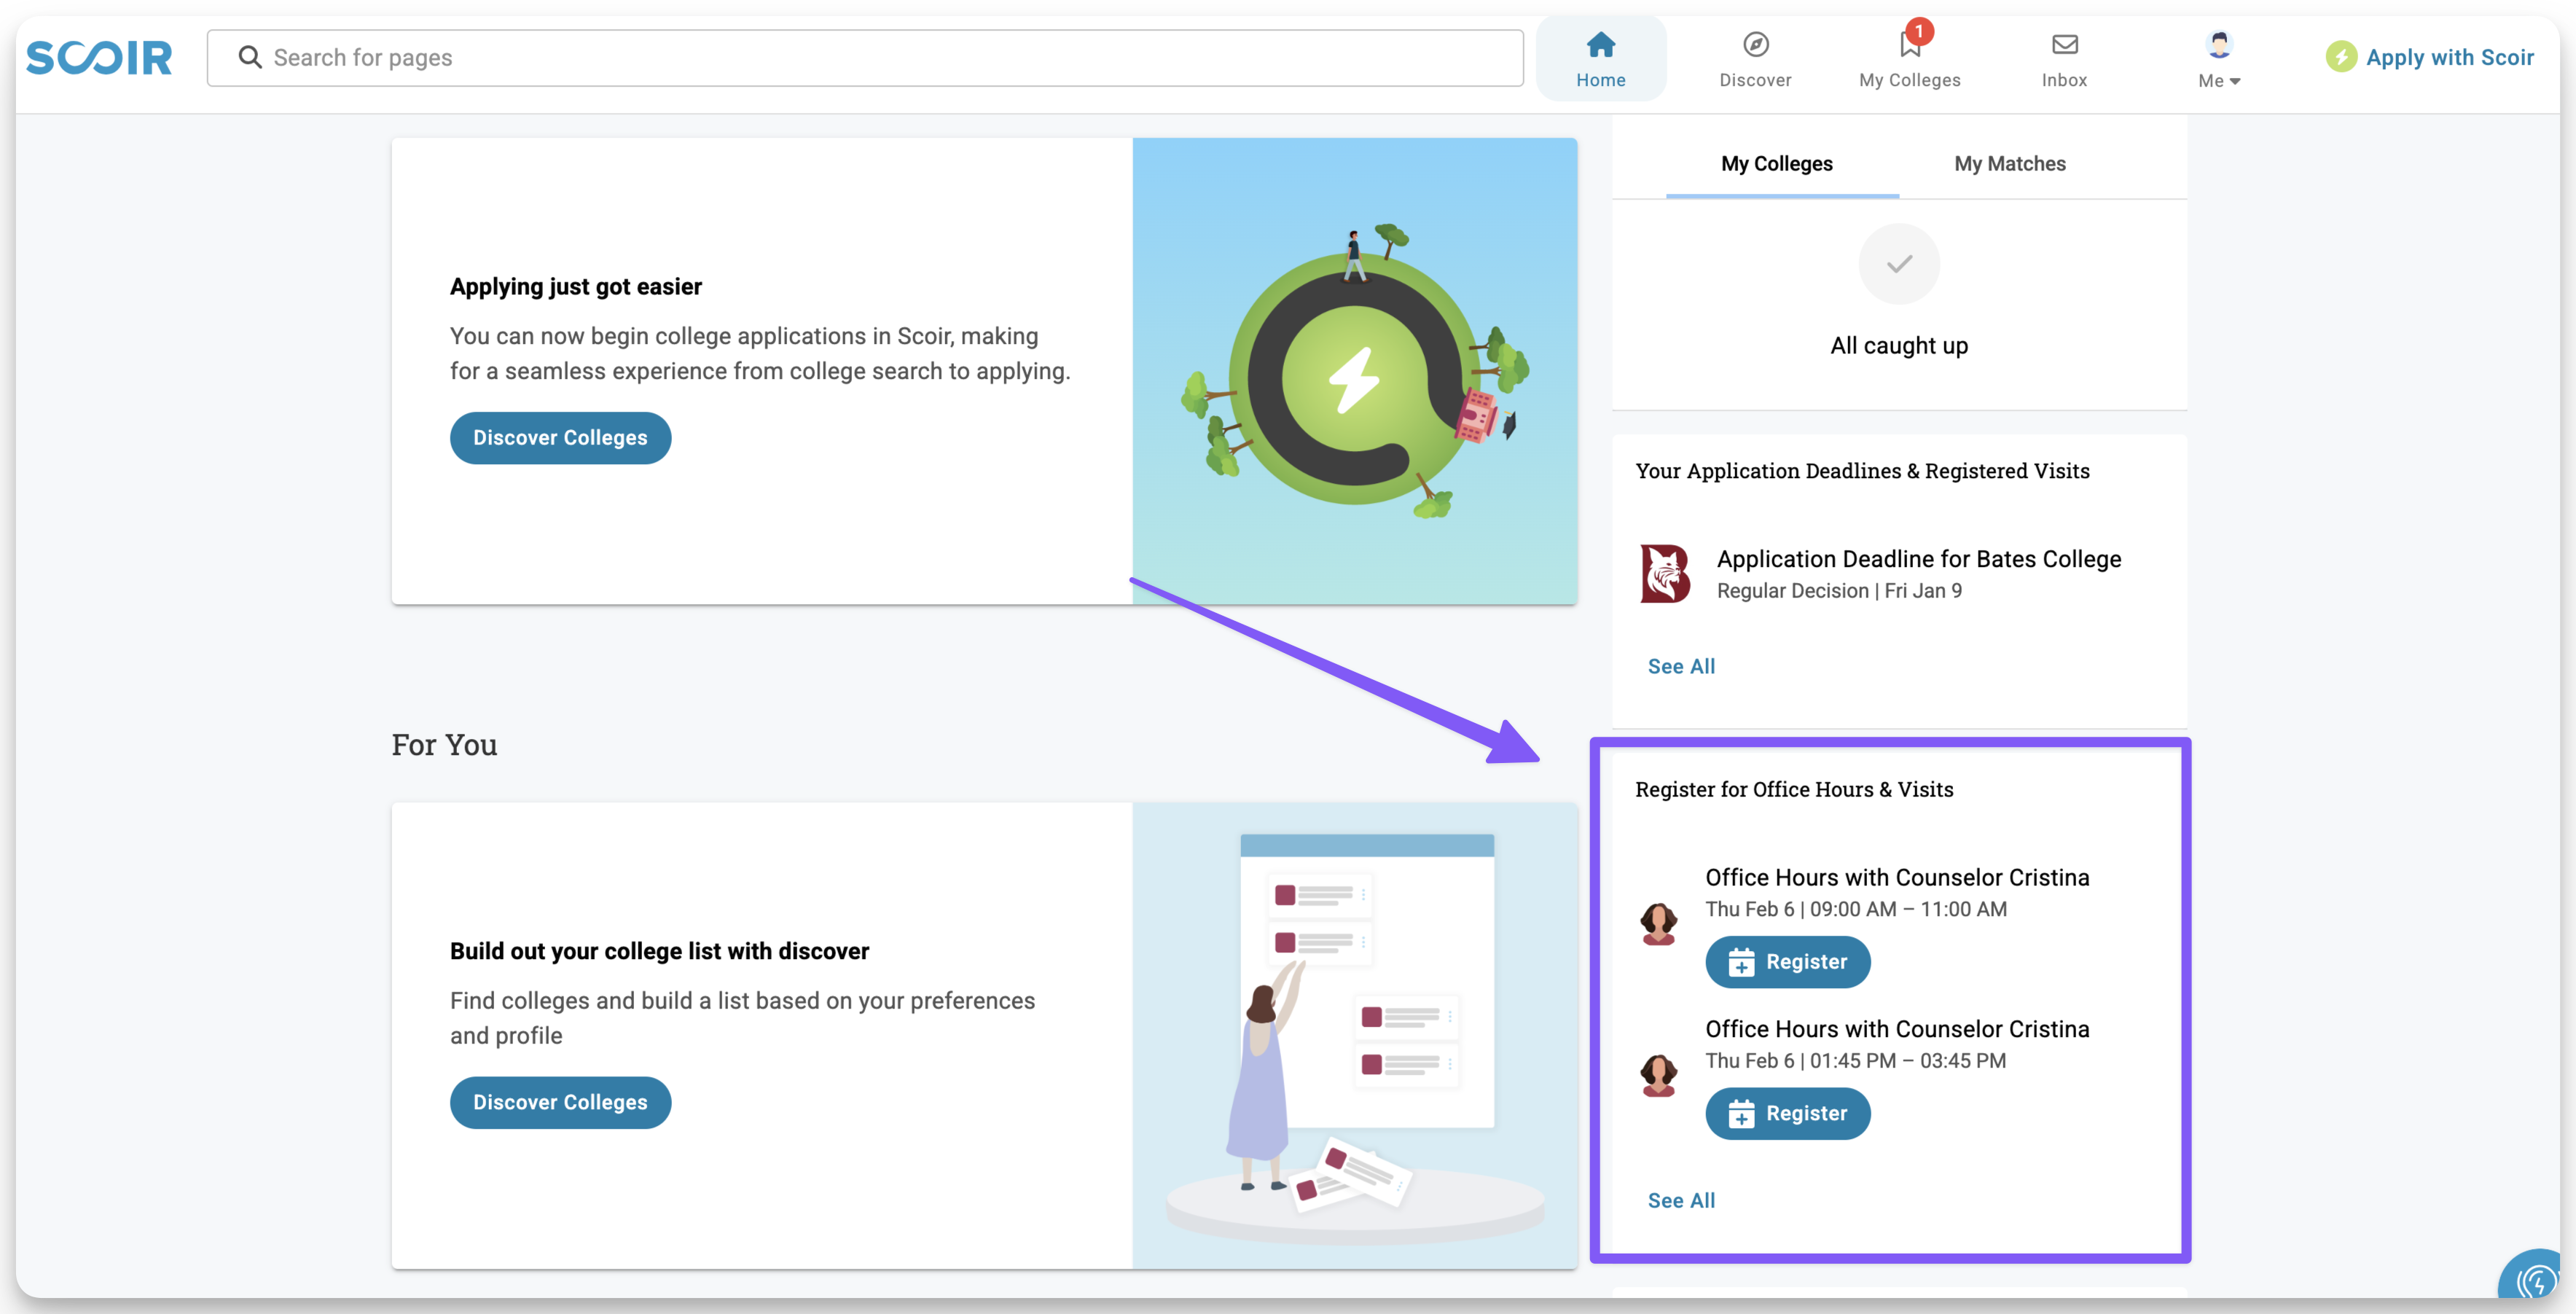Register for 09:00 AM office hours
Screen dimensions: 2576x1314
point(1787,962)
